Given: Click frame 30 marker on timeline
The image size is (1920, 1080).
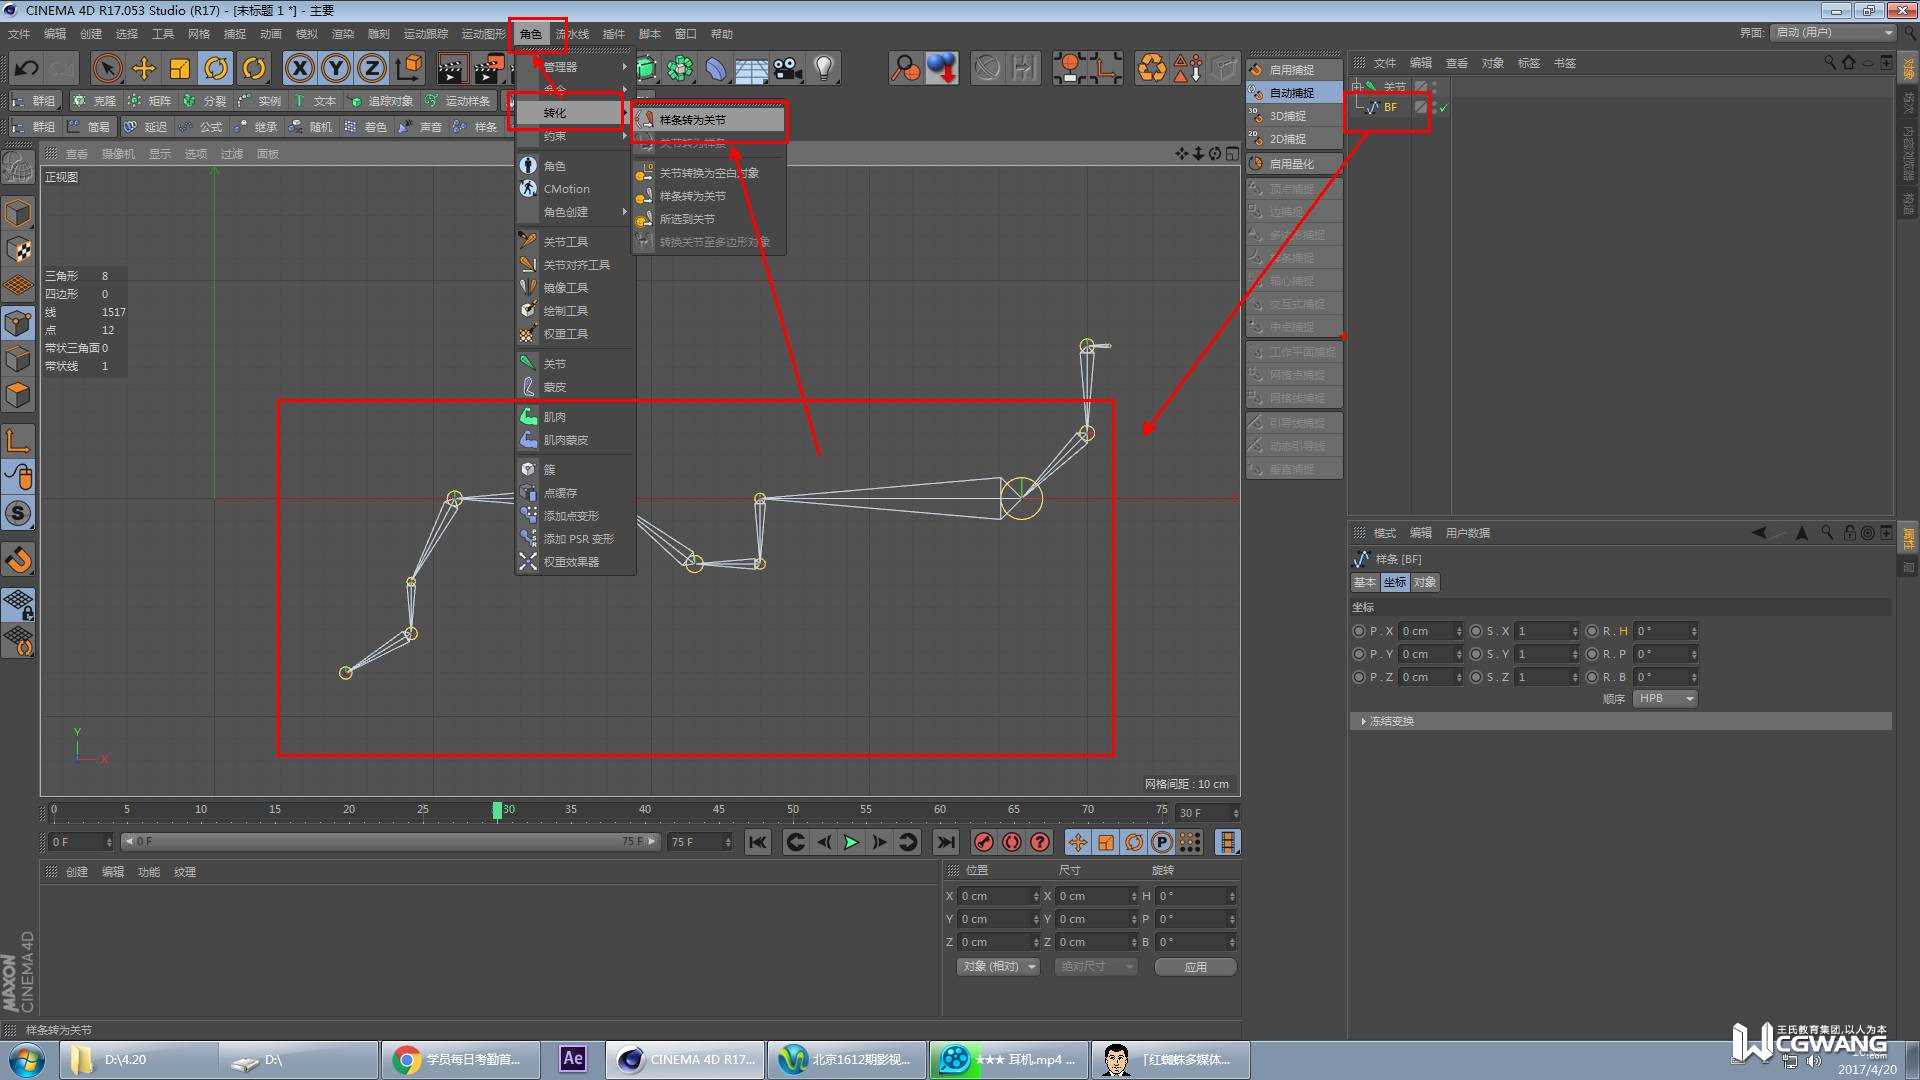Looking at the screenshot, I should pos(497,810).
